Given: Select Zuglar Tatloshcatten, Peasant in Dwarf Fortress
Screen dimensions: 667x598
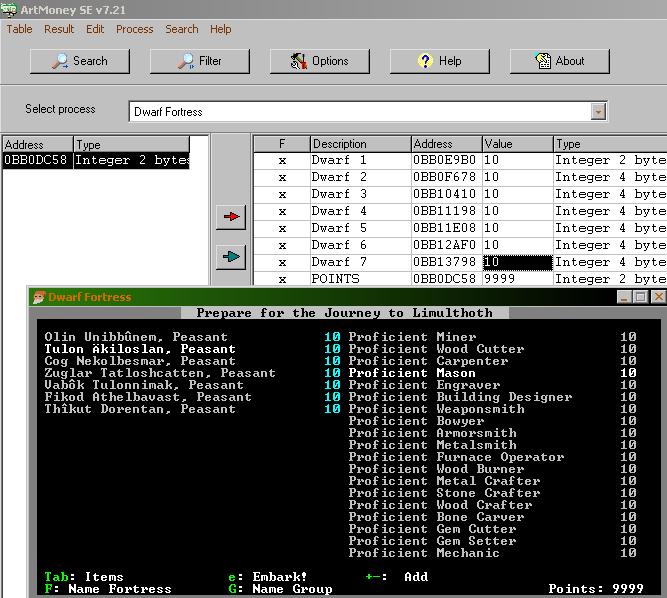Looking at the screenshot, I should point(160,373).
